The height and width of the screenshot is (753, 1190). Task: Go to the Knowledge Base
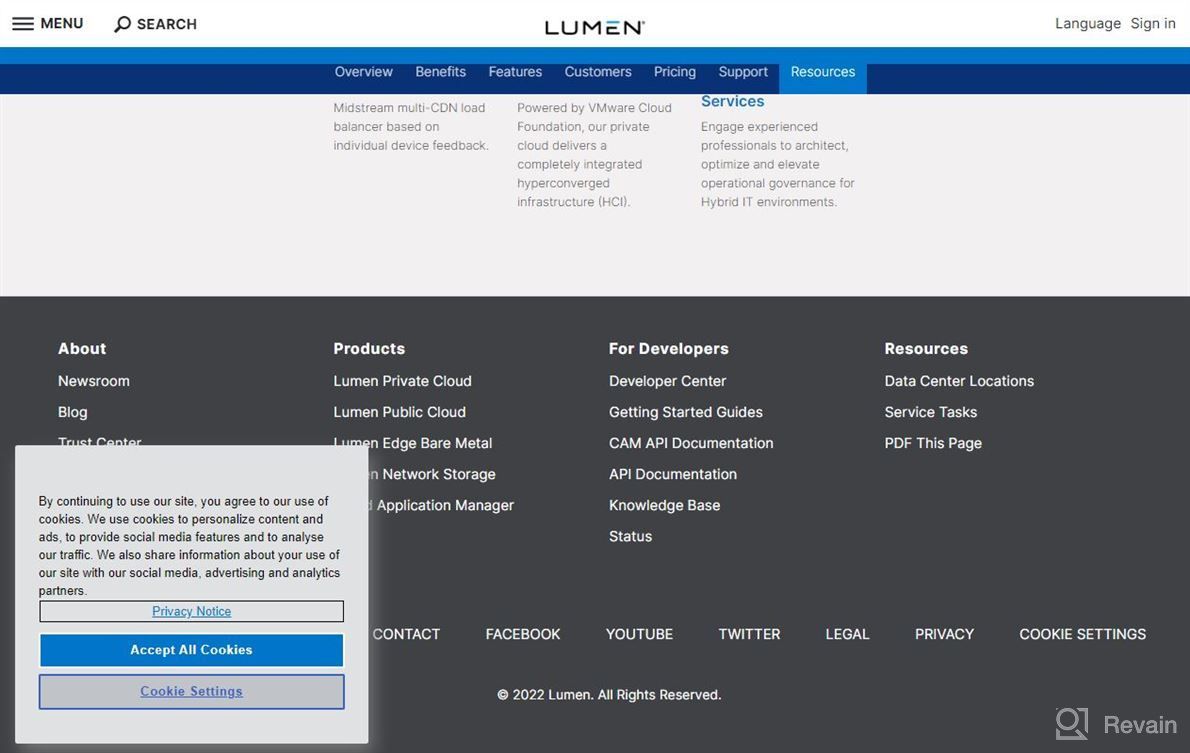(x=664, y=506)
